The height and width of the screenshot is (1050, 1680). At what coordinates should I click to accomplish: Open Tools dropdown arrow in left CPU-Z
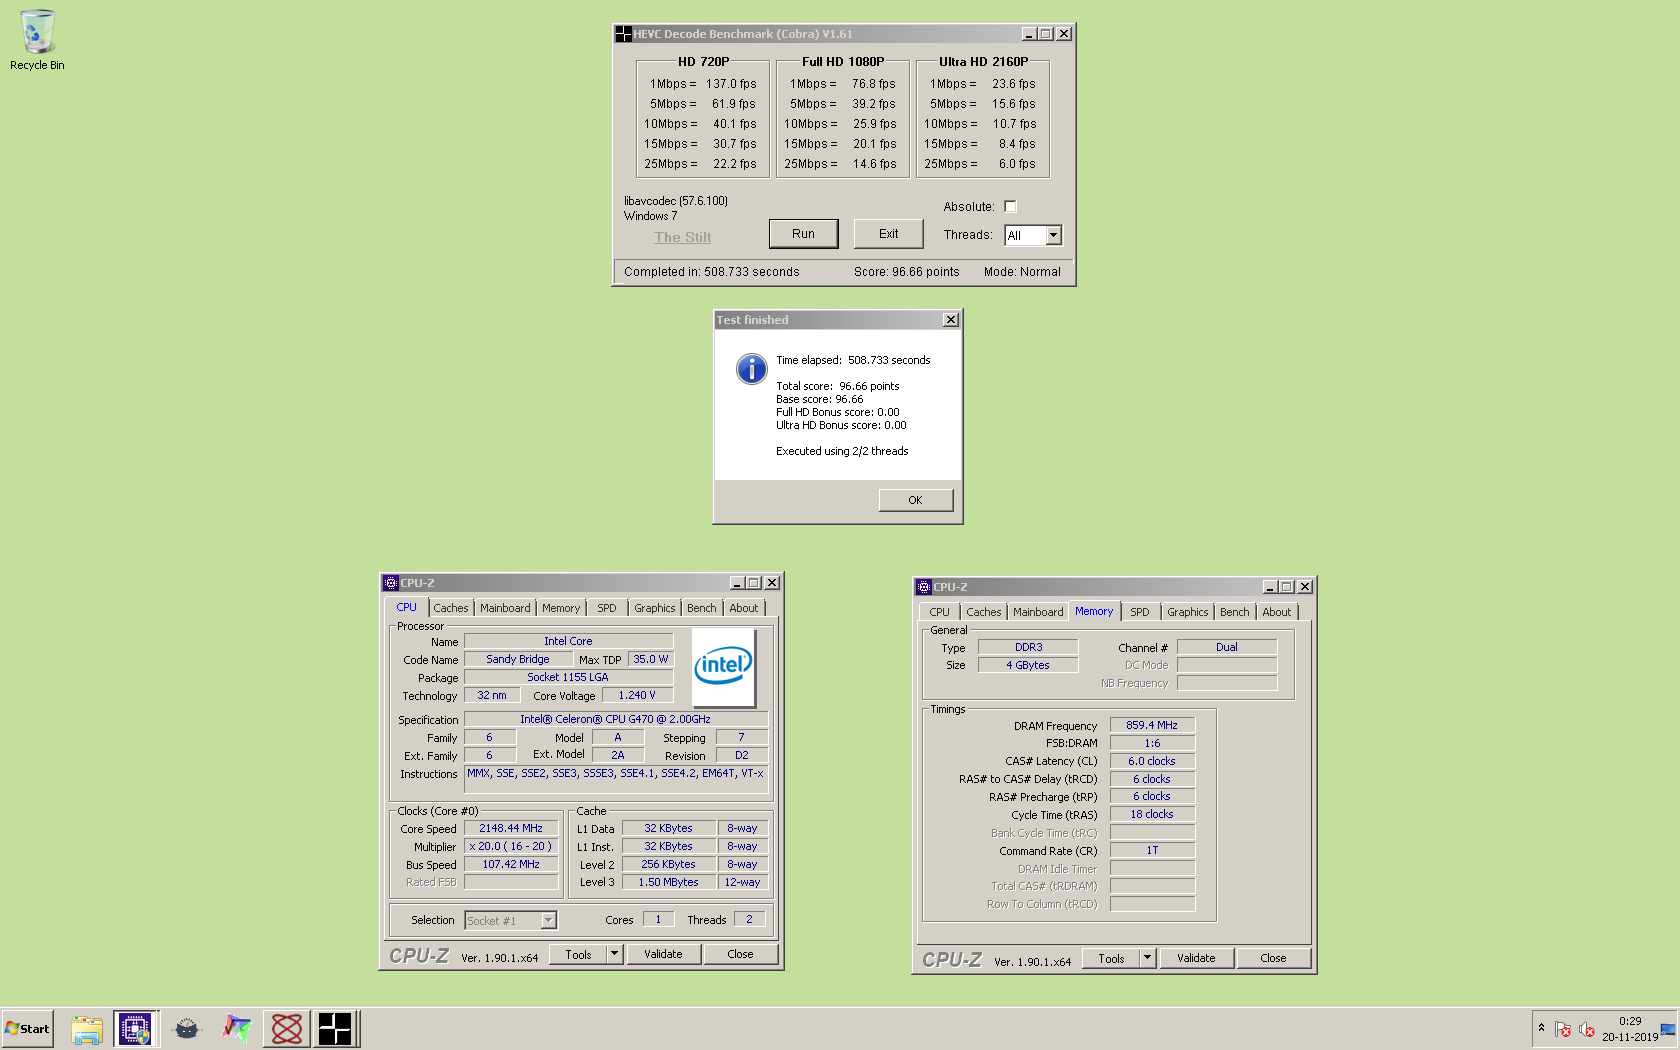tap(615, 954)
